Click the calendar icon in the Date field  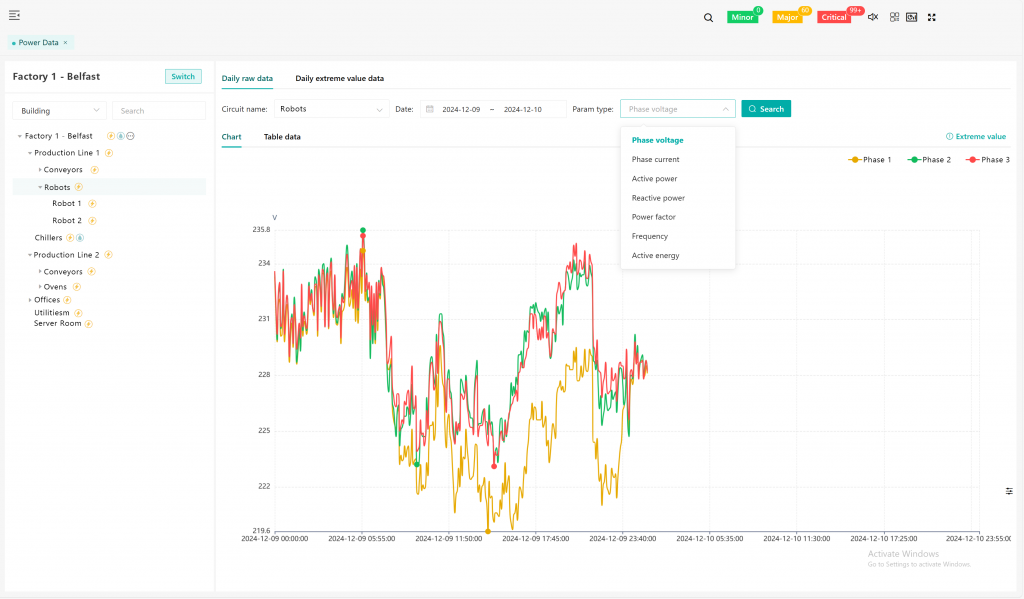point(430,109)
